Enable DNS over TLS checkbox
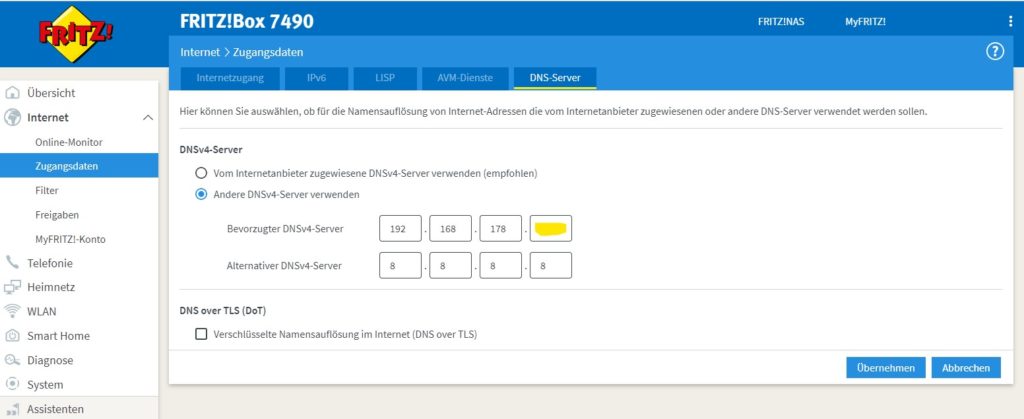This screenshot has width=1024, height=419. [x=201, y=334]
